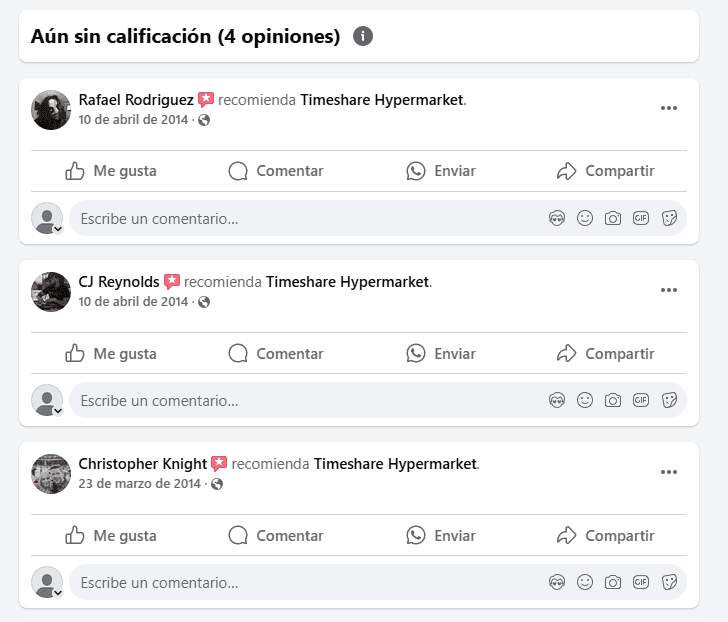The height and width of the screenshot is (622, 728).
Task: Toggle Me gusta on CJ Reynolds' post
Action: (111, 353)
